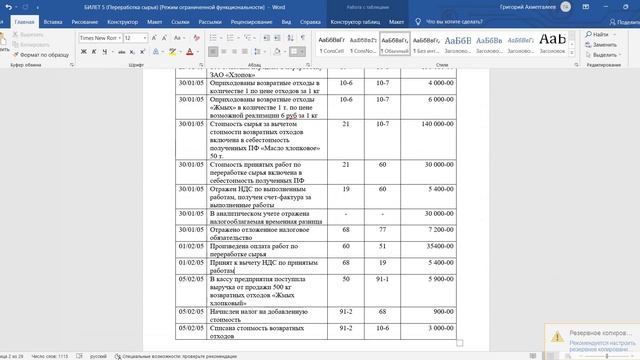Open the Вставка ribbon tab
Image resolution: width=640 pixels, height=360 pixels.
coord(53,22)
